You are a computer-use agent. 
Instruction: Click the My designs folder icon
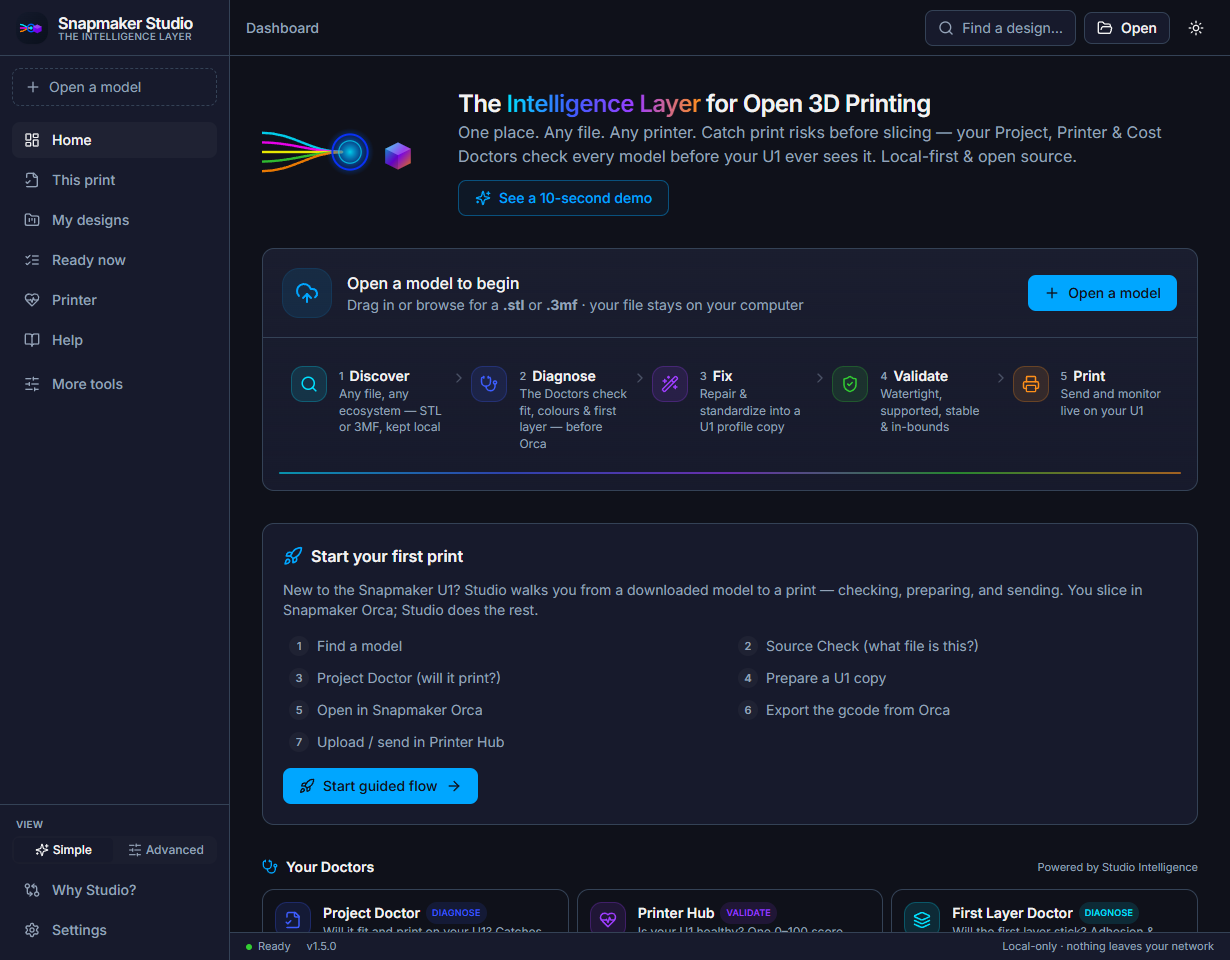pyautogui.click(x=32, y=220)
